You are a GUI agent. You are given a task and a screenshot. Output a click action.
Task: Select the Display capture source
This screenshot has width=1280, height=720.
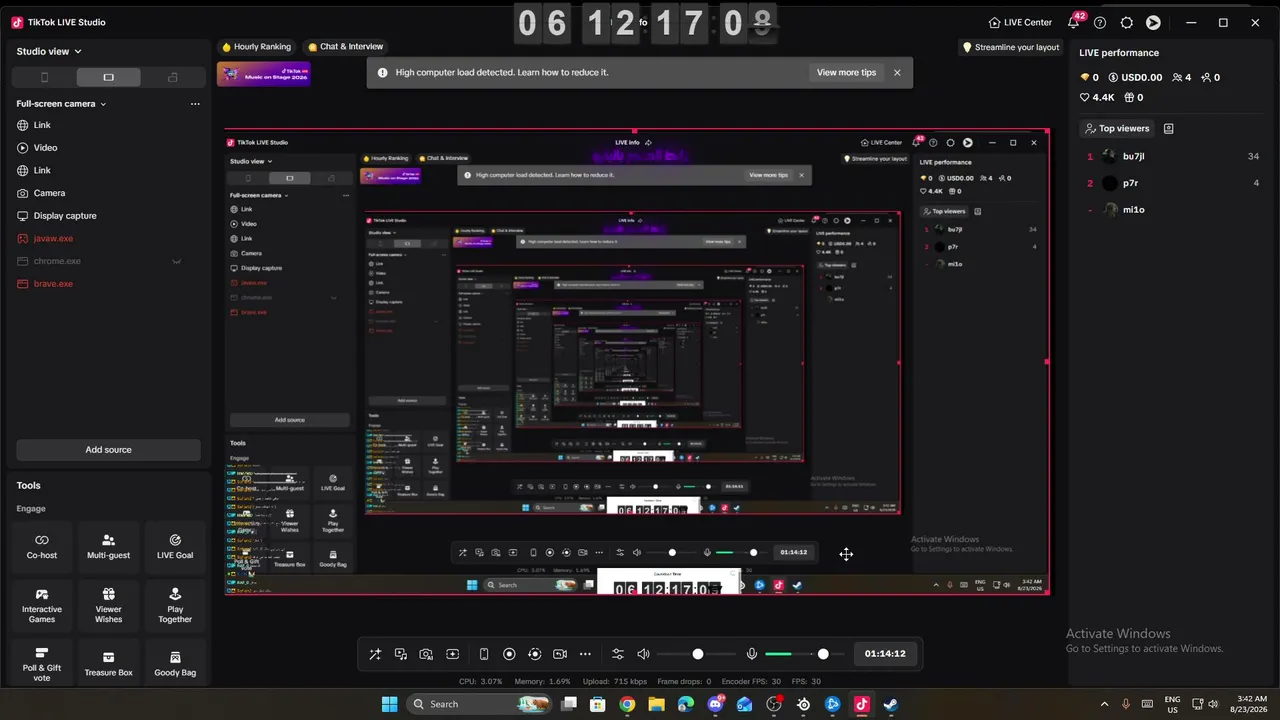108,216
